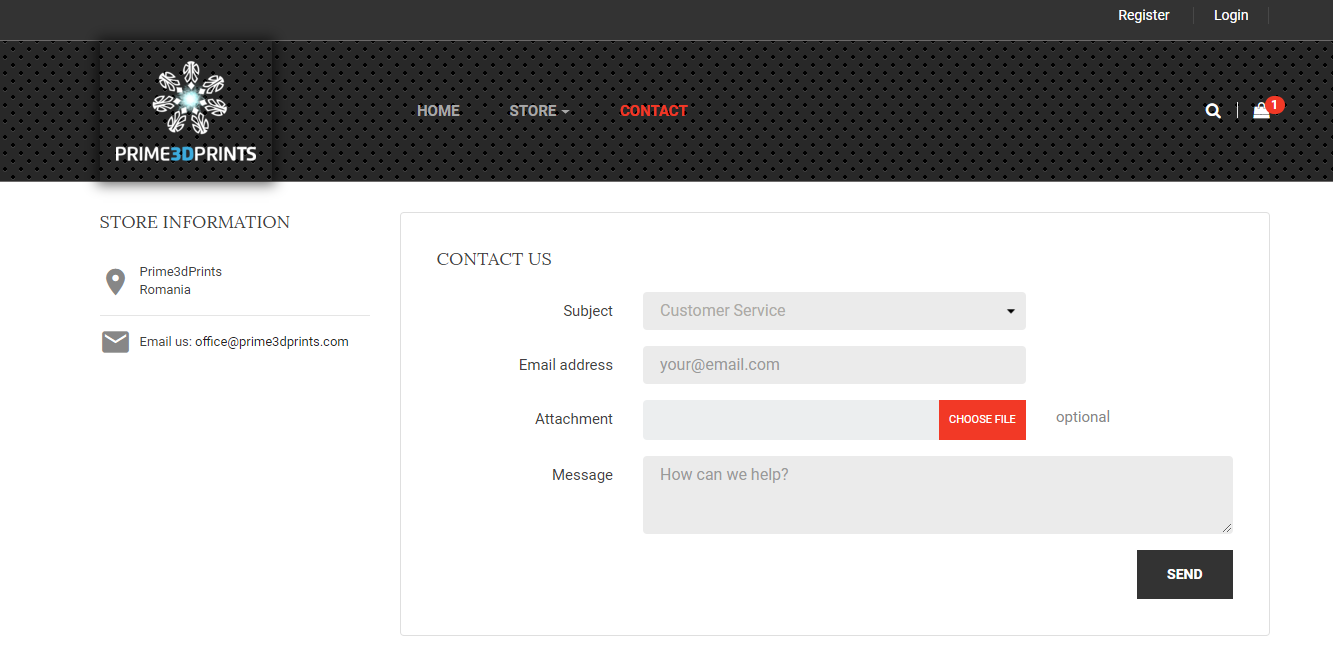1333x671 pixels.
Task: Click the envelope email icon
Action: pos(115,342)
